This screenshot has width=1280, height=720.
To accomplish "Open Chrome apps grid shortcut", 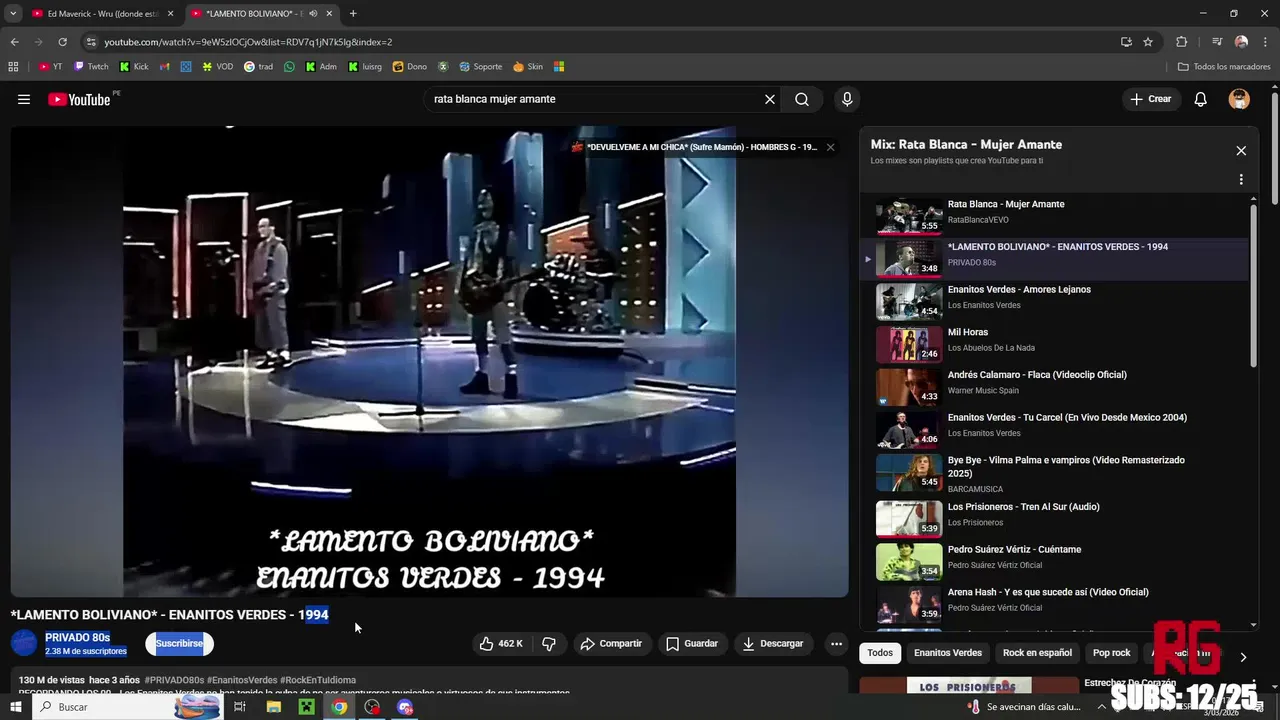I will [13, 67].
